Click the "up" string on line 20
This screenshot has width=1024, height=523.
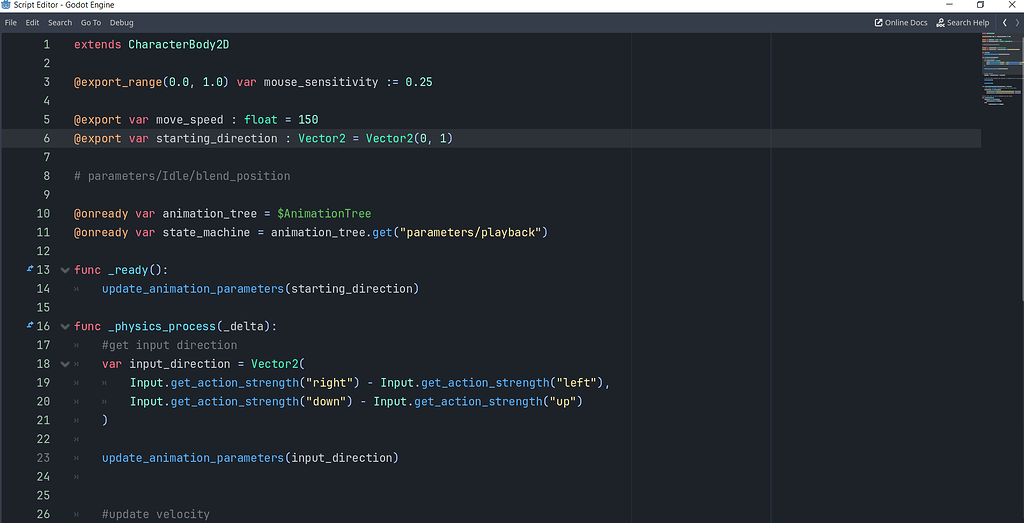click(x=562, y=402)
